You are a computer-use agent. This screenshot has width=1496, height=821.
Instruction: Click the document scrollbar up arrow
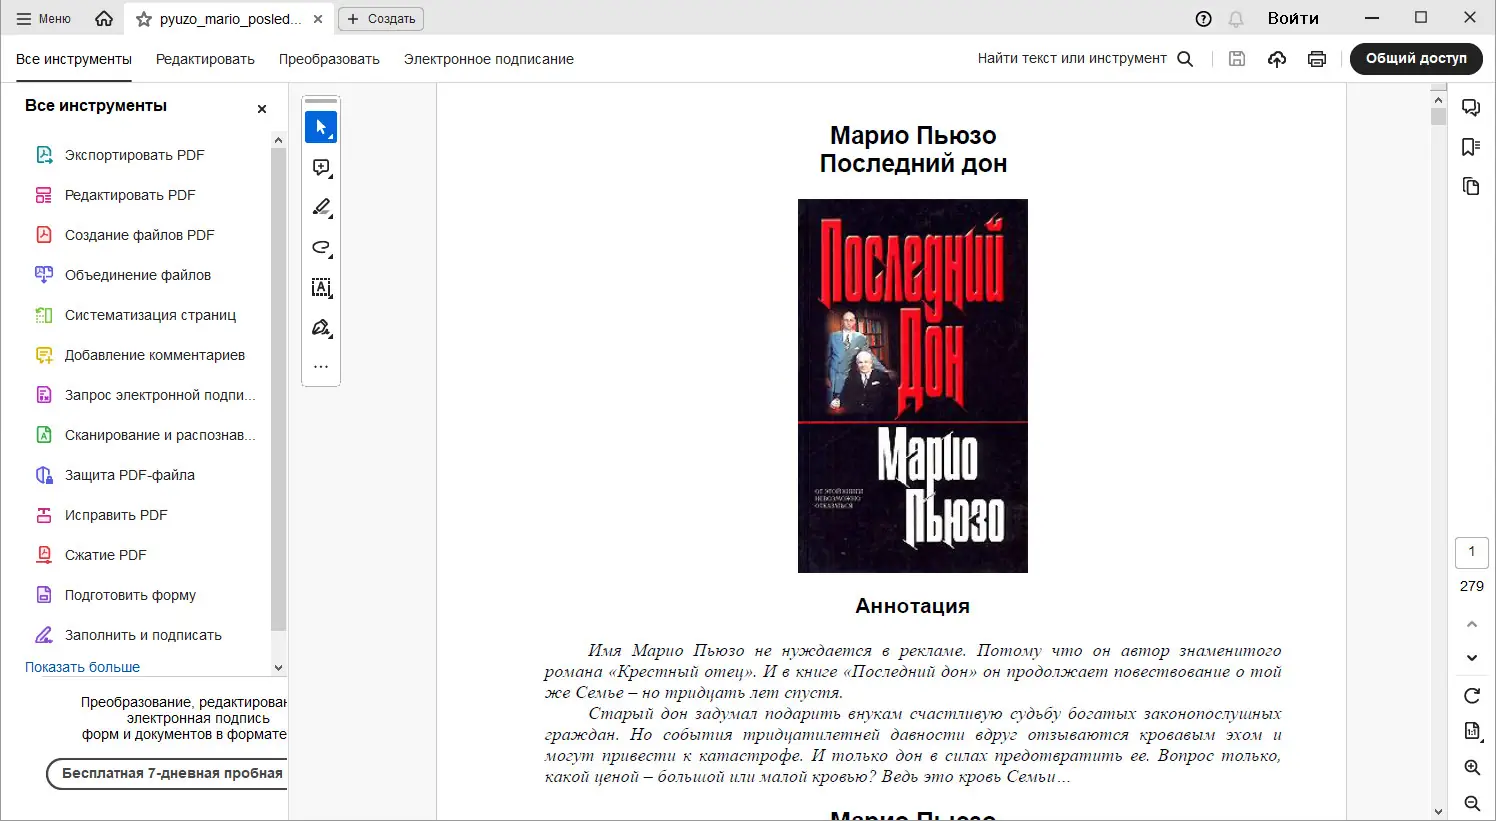click(x=1439, y=99)
